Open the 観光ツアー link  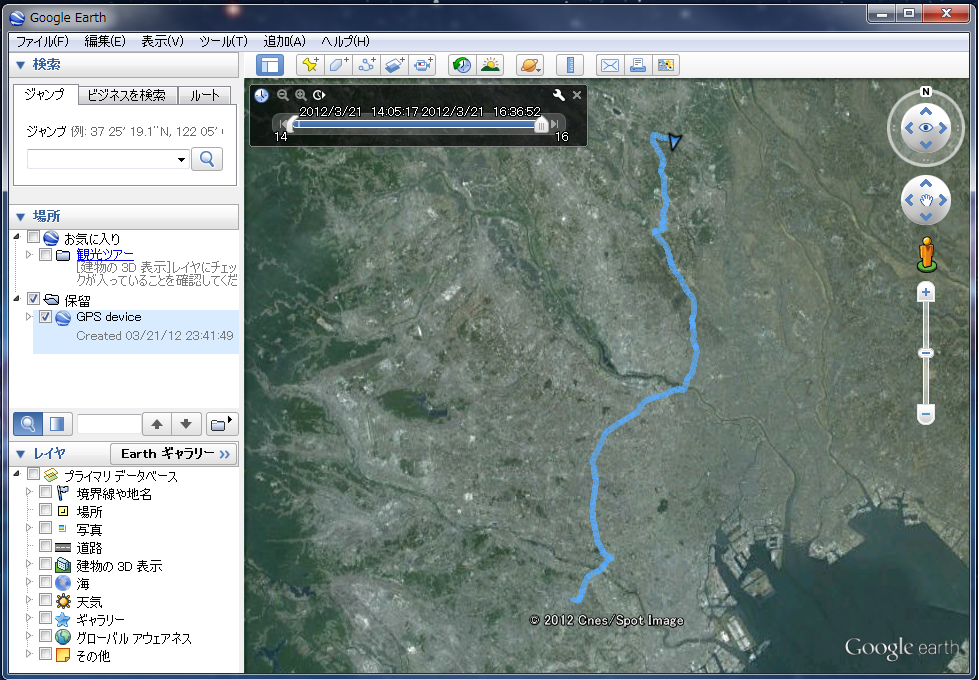[x=105, y=254]
